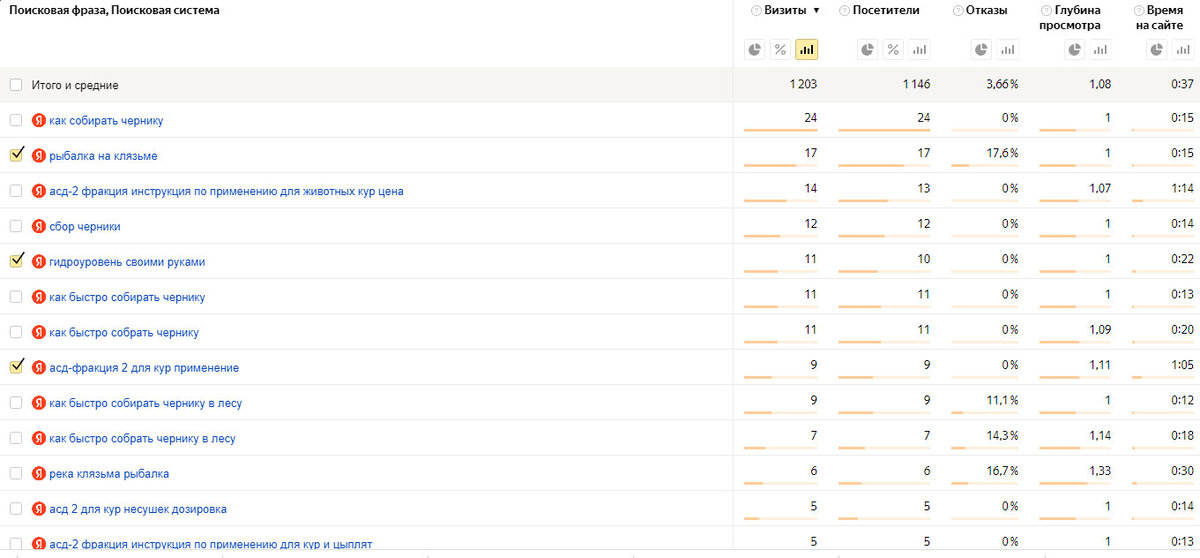Viewport: 1200px width, 558px height.
Task: Tick the checkbox for 'река клязьма рыбалка'
Action: [15, 473]
